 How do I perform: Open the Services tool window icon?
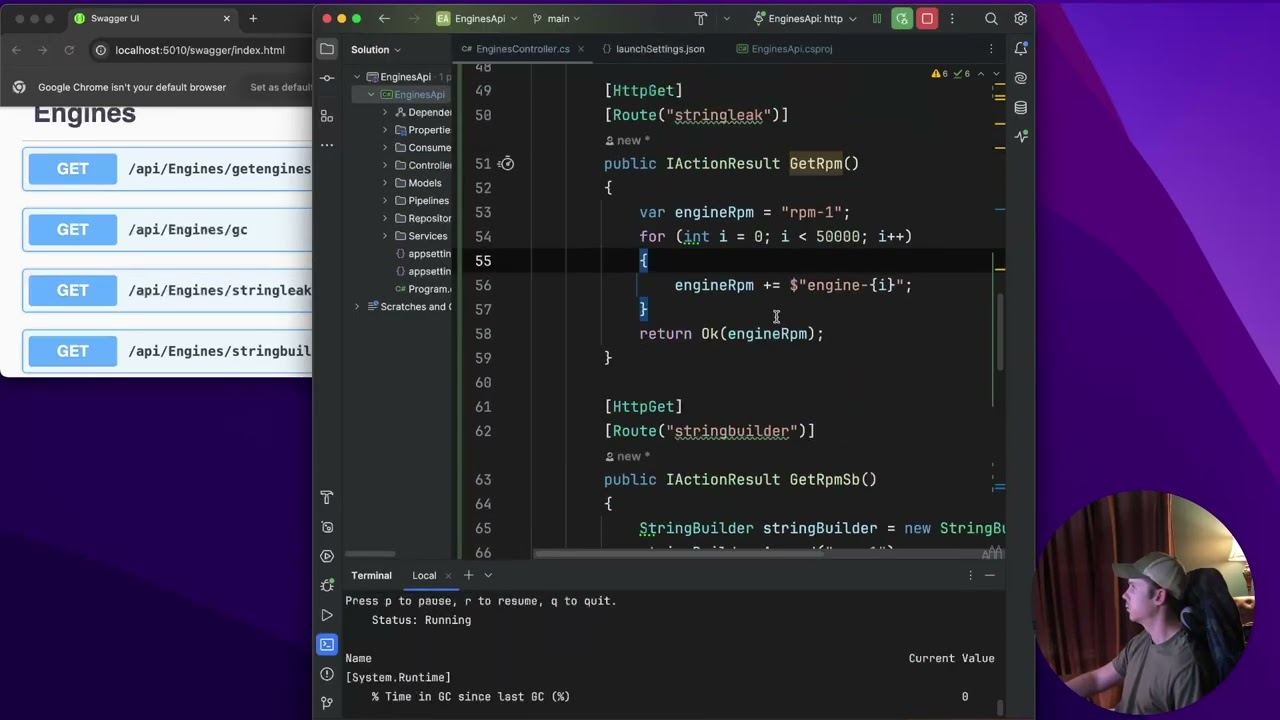pos(327,556)
